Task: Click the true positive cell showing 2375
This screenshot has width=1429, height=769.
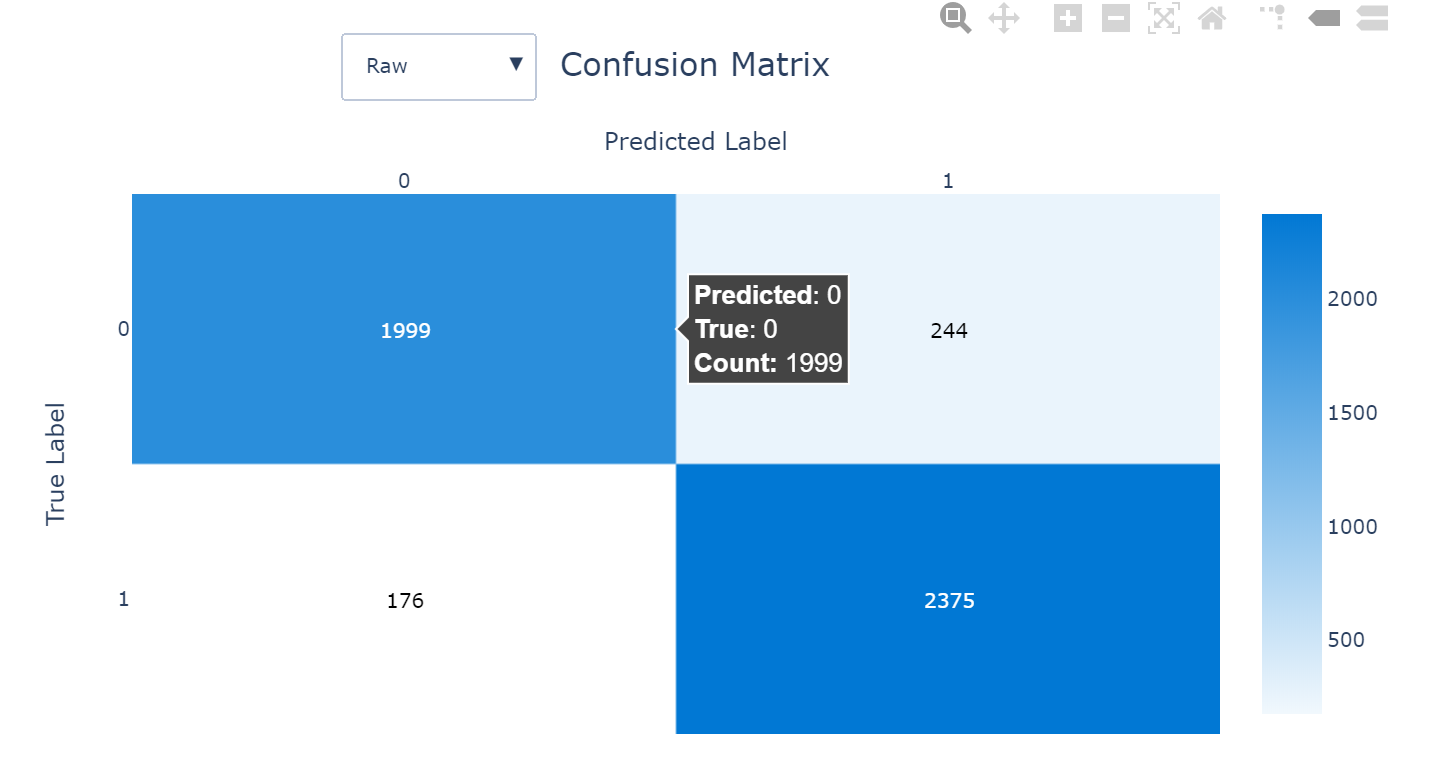Action: point(948,600)
